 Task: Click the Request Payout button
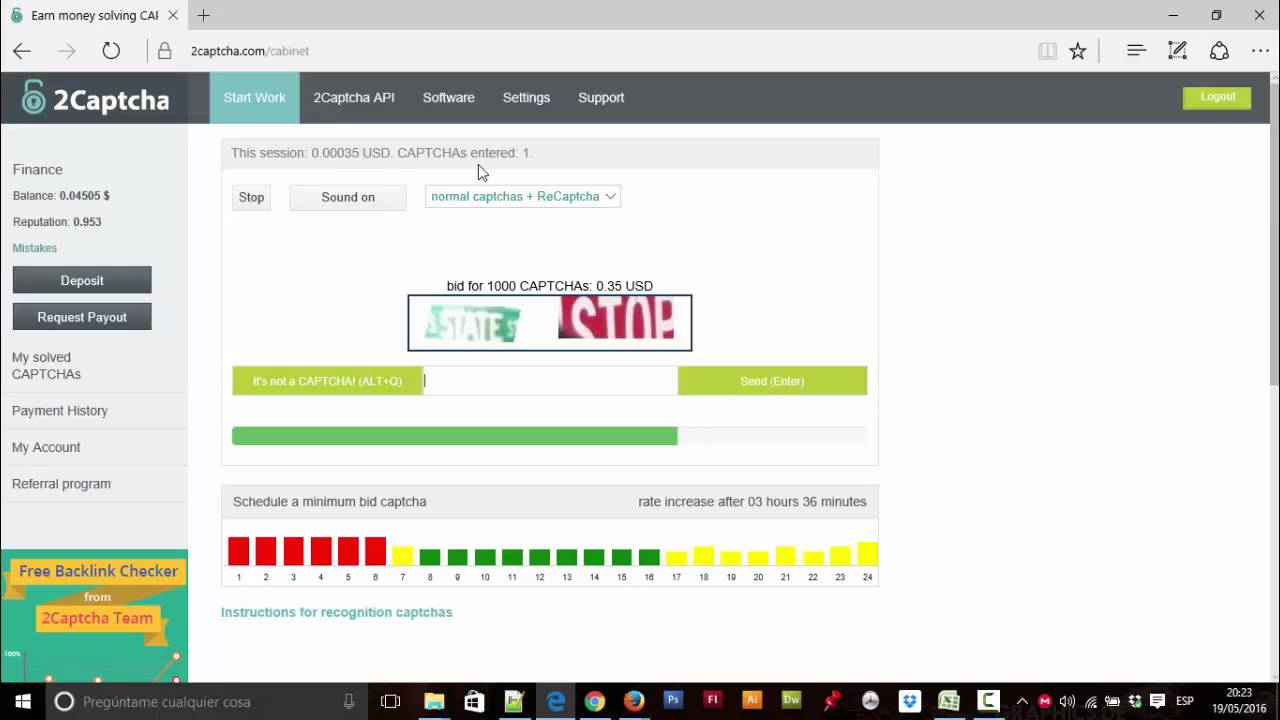pyautogui.click(x=82, y=317)
